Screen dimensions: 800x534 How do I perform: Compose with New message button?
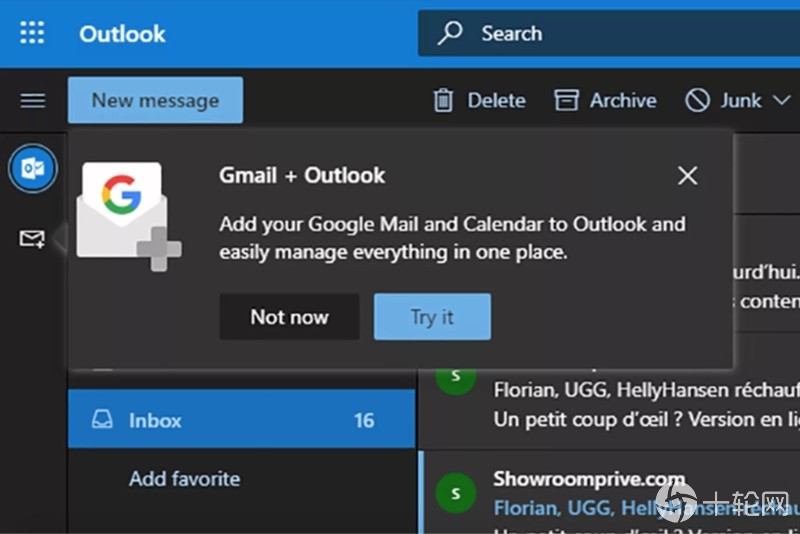point(155,100)
